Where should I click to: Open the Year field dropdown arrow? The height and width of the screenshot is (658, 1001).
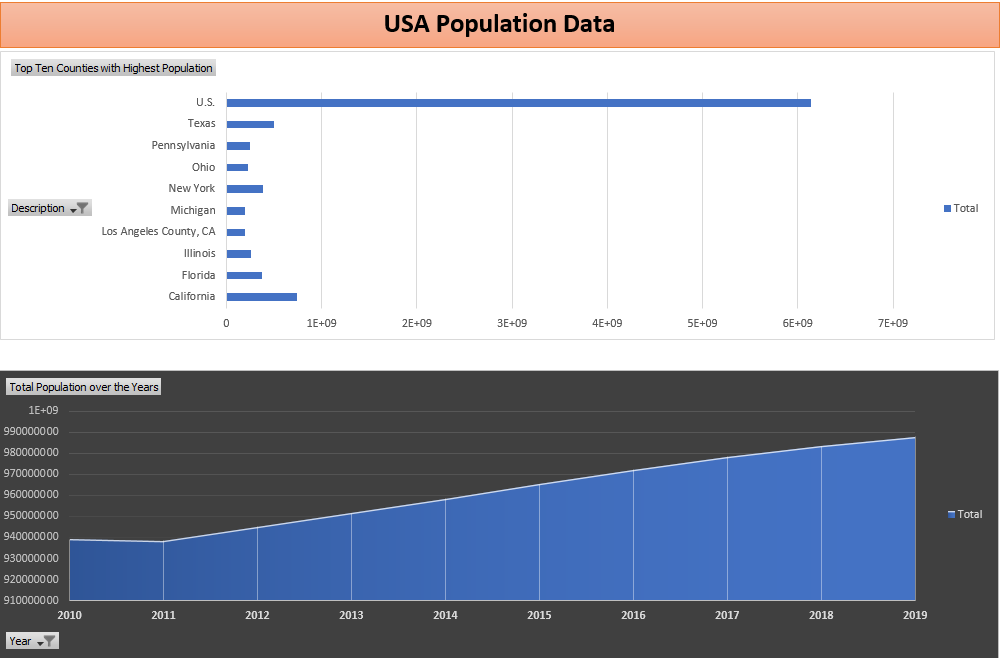(x=40, y=642)
